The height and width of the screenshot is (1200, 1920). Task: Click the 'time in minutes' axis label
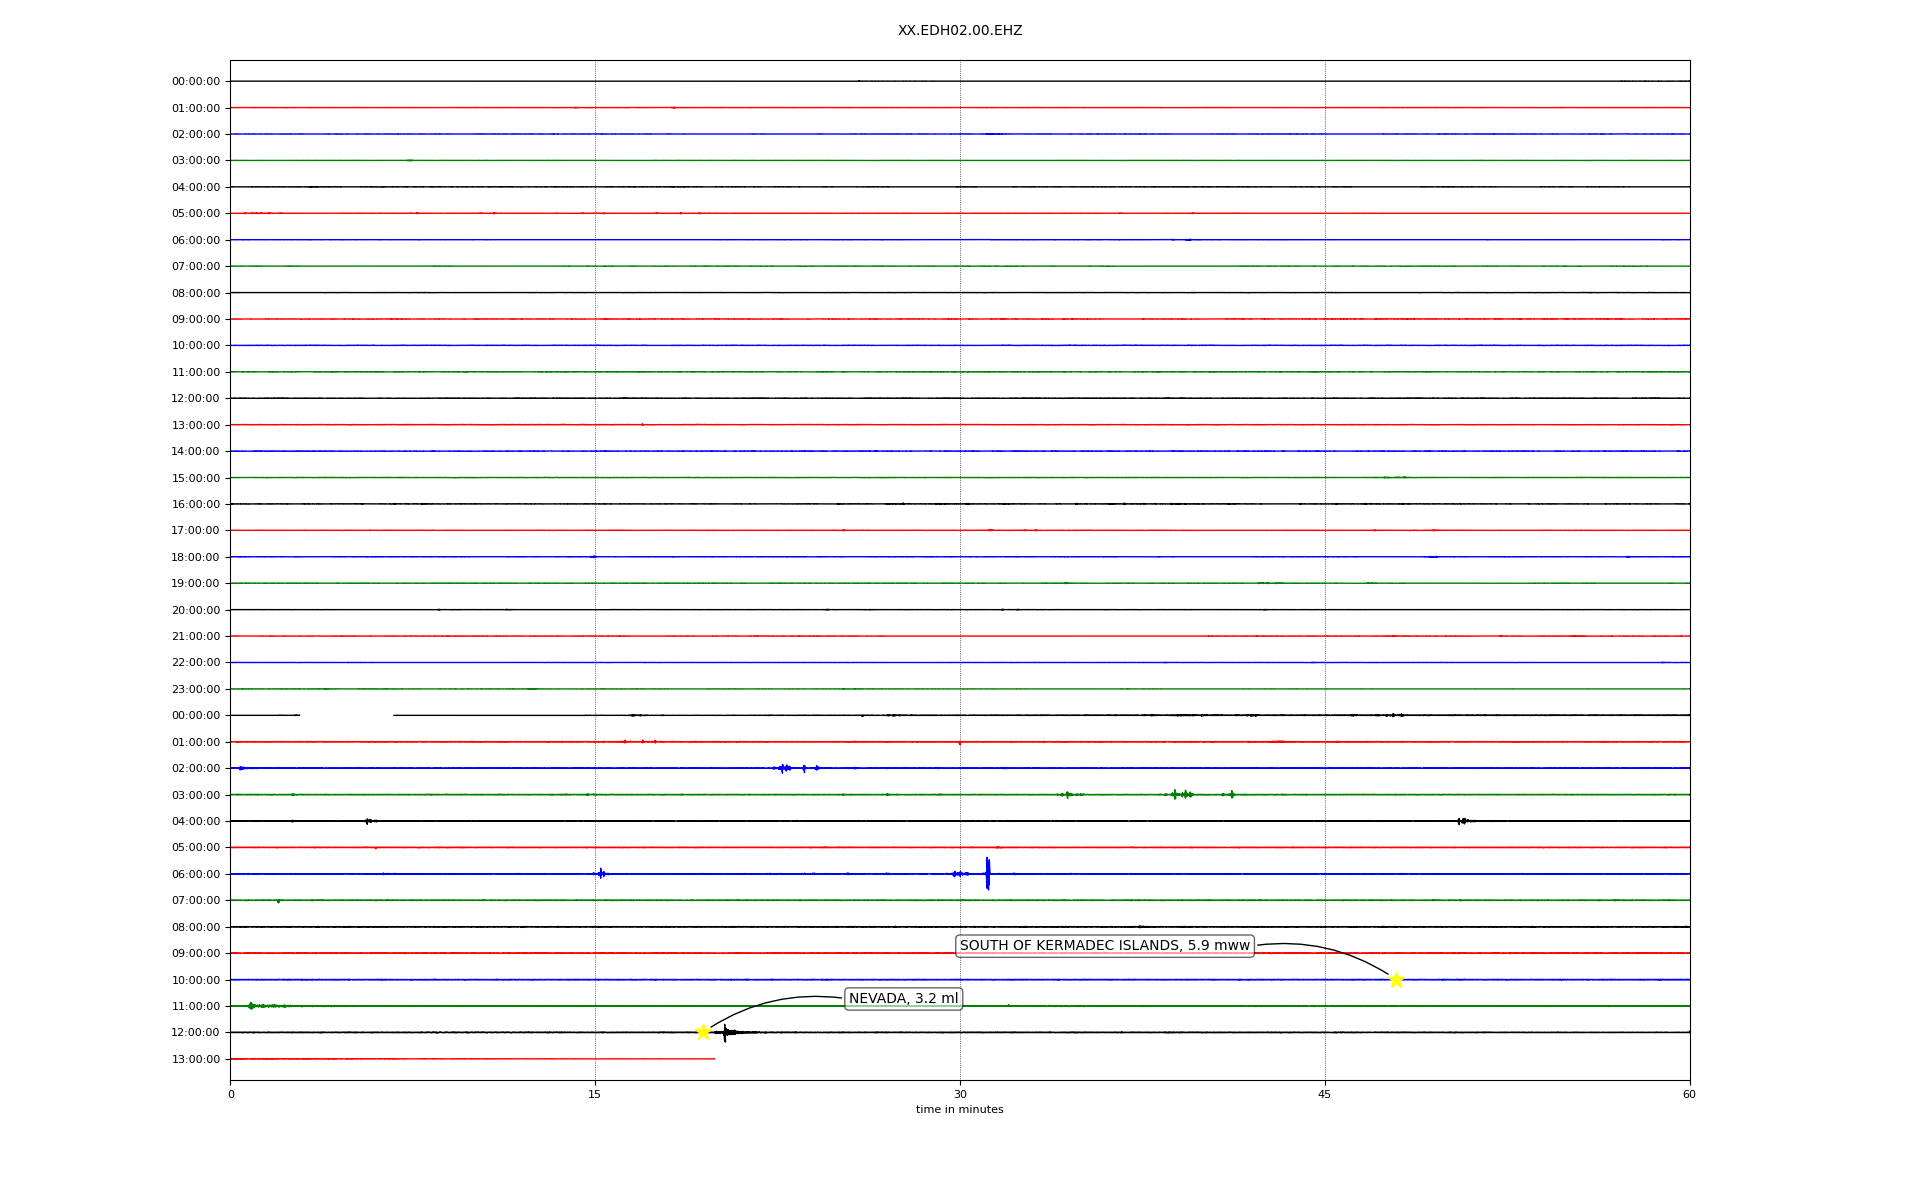click(x=959, y=1109)
